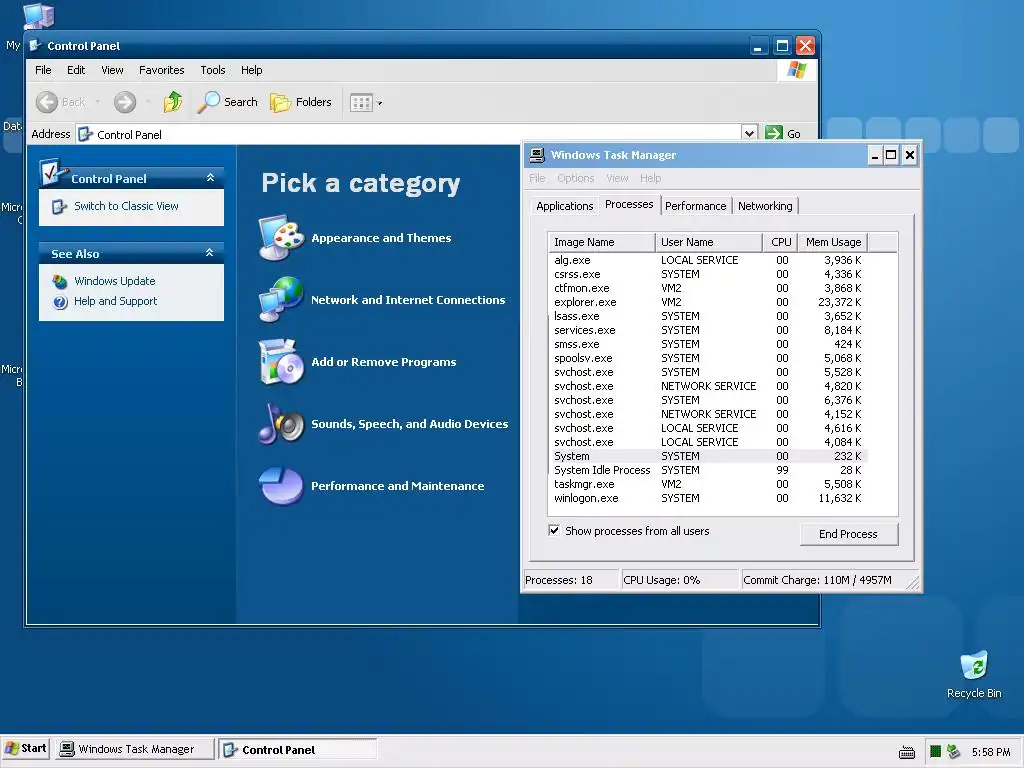Open Options menu in Task Manager
Image resolution: width=1024 pixels, height=768 pixels.
pyautogui.click(x=575, y=178)
